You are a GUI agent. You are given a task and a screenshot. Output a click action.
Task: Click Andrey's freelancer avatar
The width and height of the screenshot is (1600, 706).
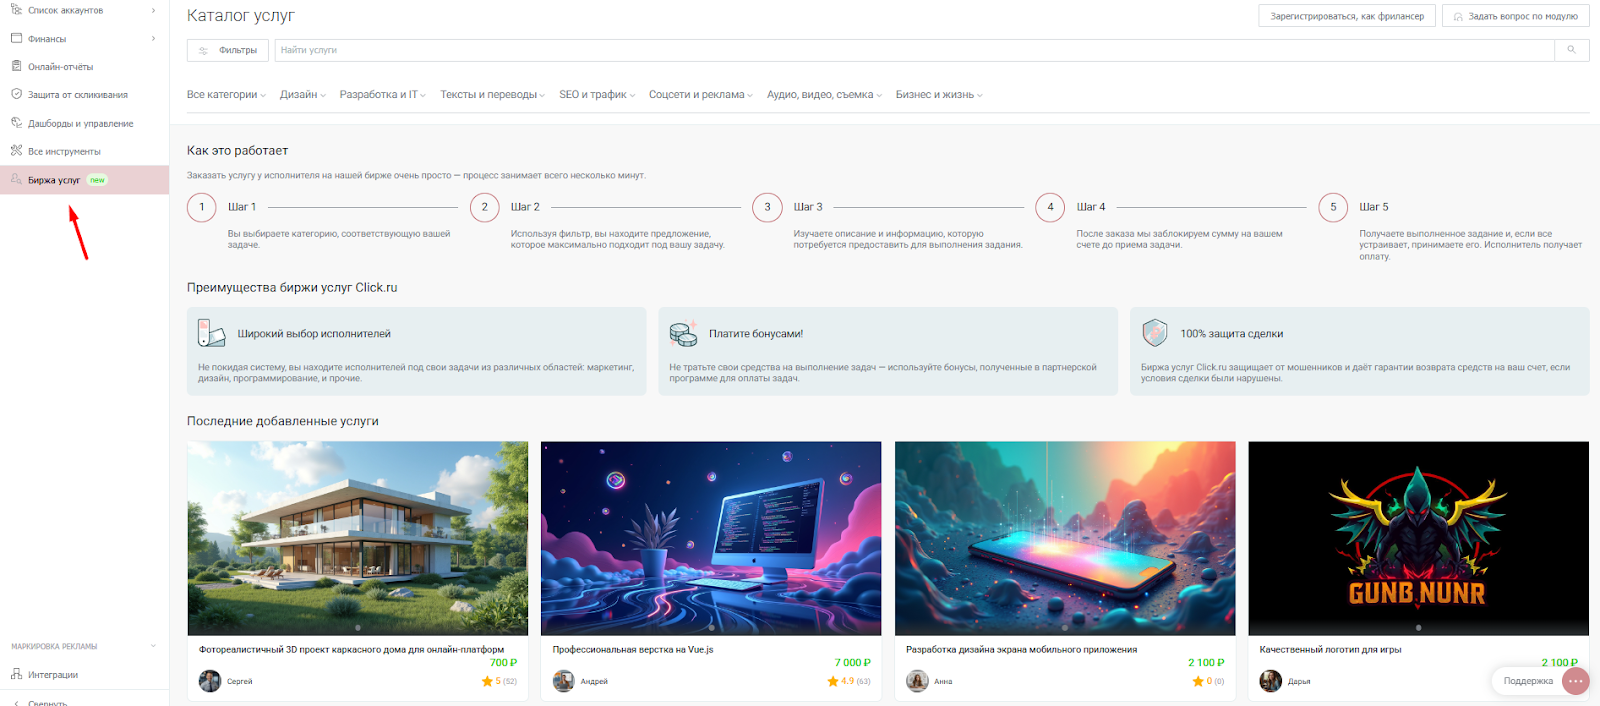pos(564,681)
